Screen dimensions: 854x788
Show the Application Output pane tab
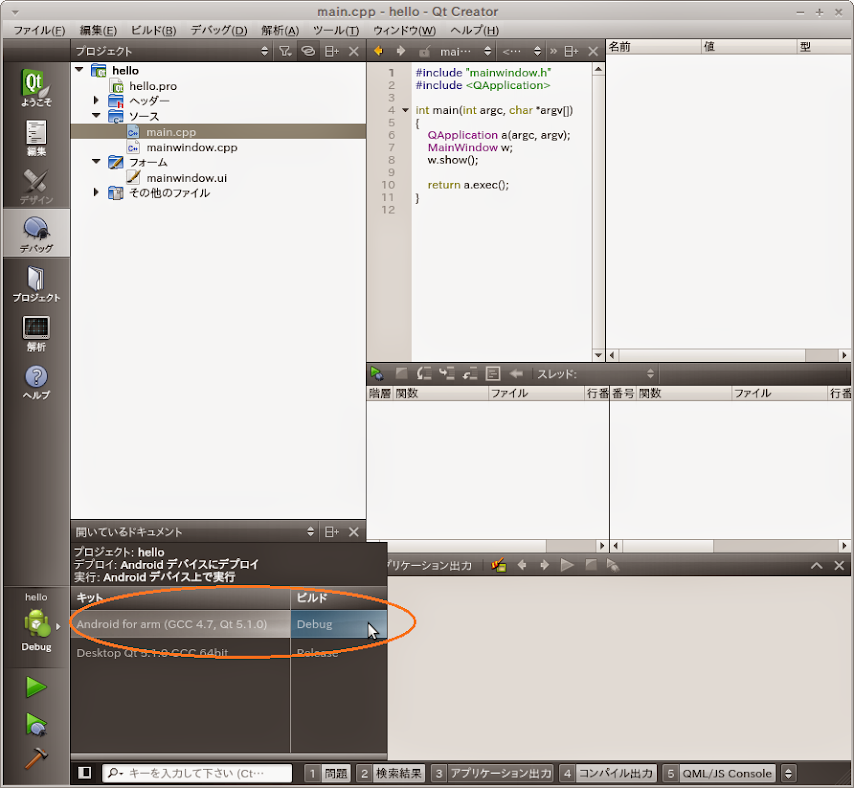click(492, 773)
